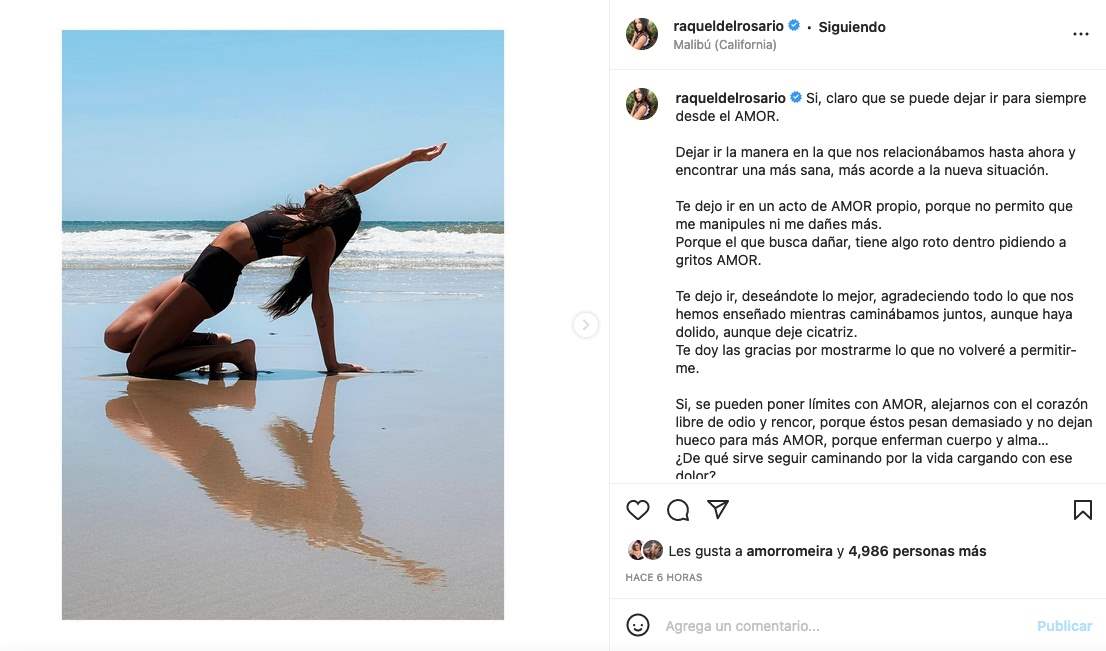View the 4,986 personas más likes list
The height and width of the screenshot is (651, 1106).
pos(917,551)
